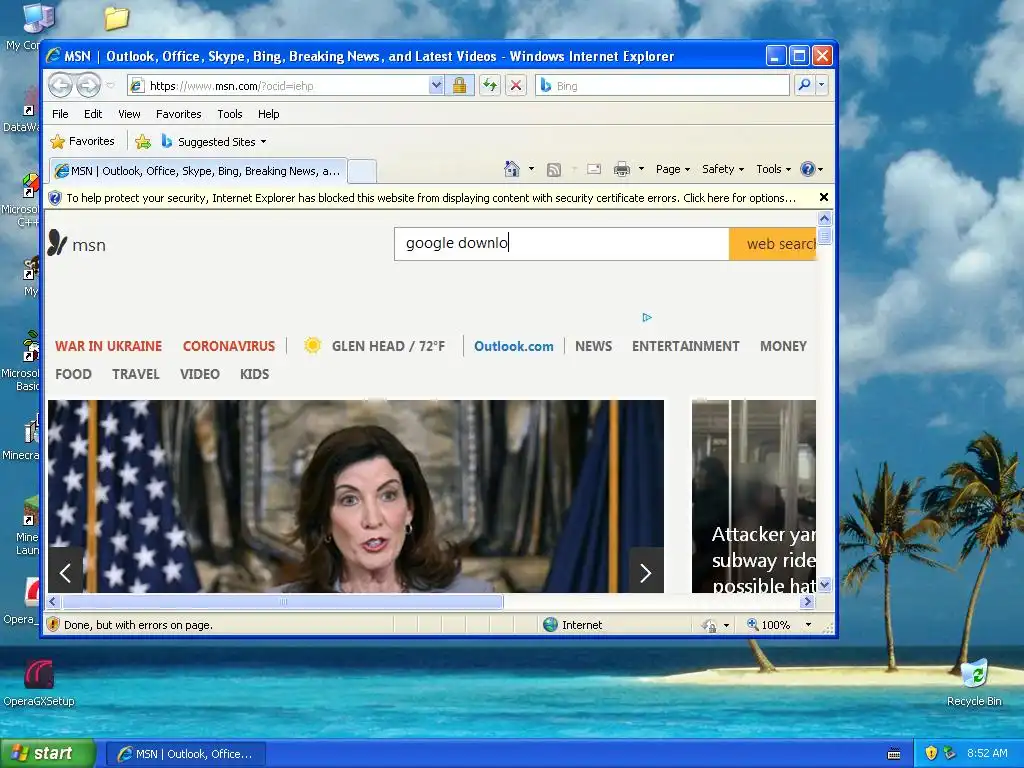This screenshot has width=1024, height=768.
Task: Select OperaGXSetup desktop icon
Action: (39, 682)
